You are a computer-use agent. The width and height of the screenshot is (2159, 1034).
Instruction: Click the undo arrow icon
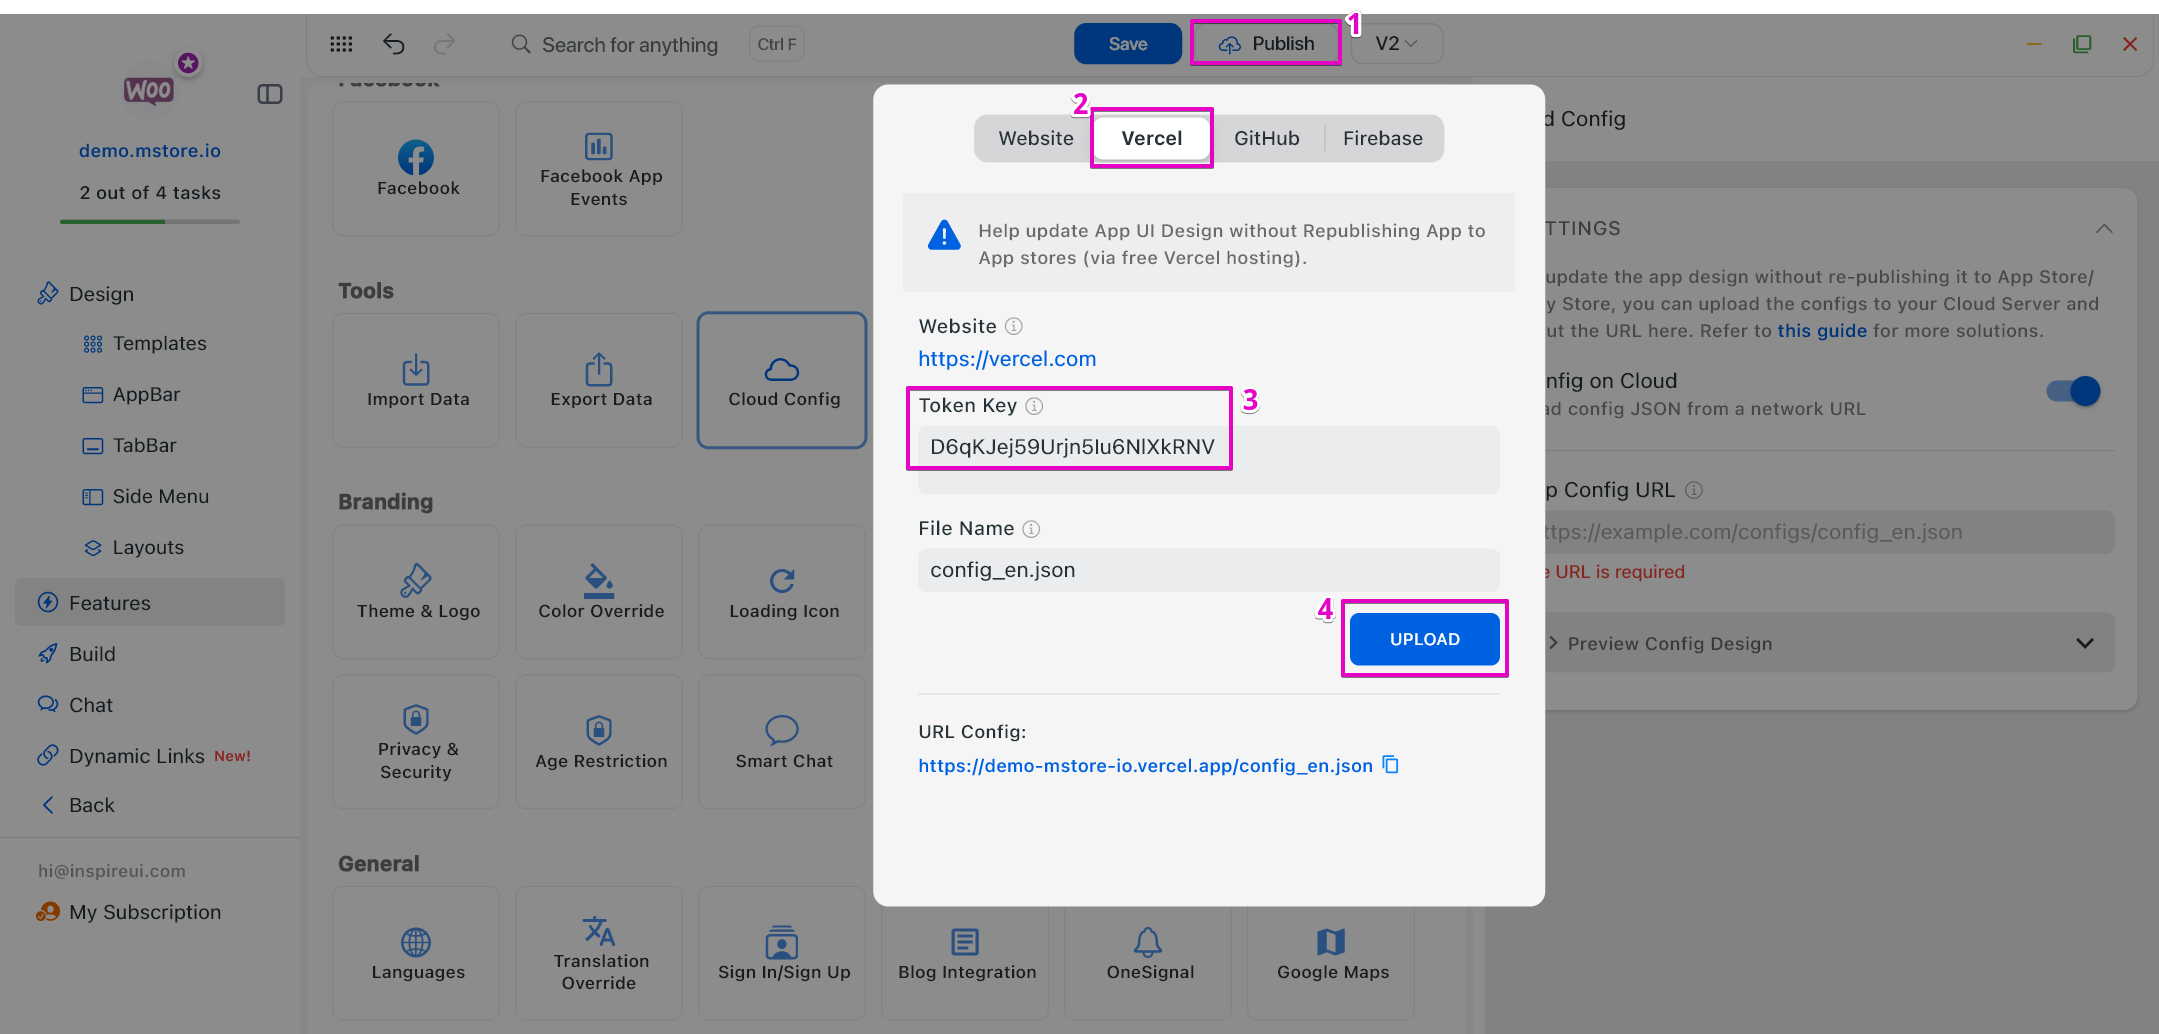click(x=394, y=44)
